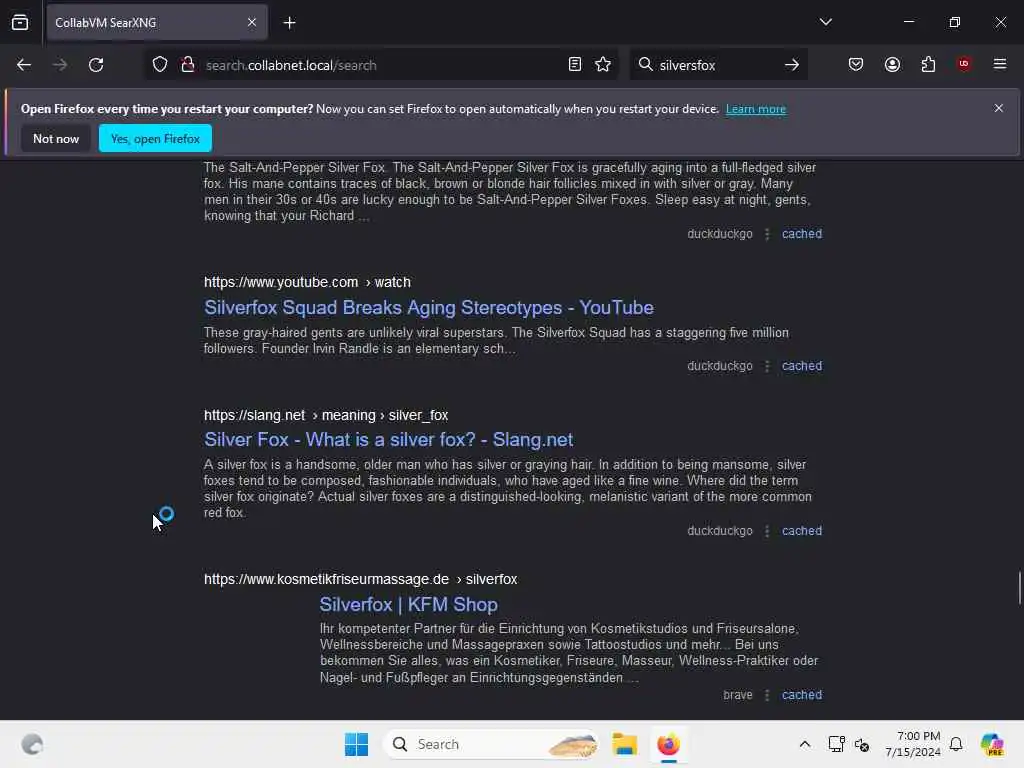
Task: Open the muted volume tray icon
Action: tap(862, 744)
